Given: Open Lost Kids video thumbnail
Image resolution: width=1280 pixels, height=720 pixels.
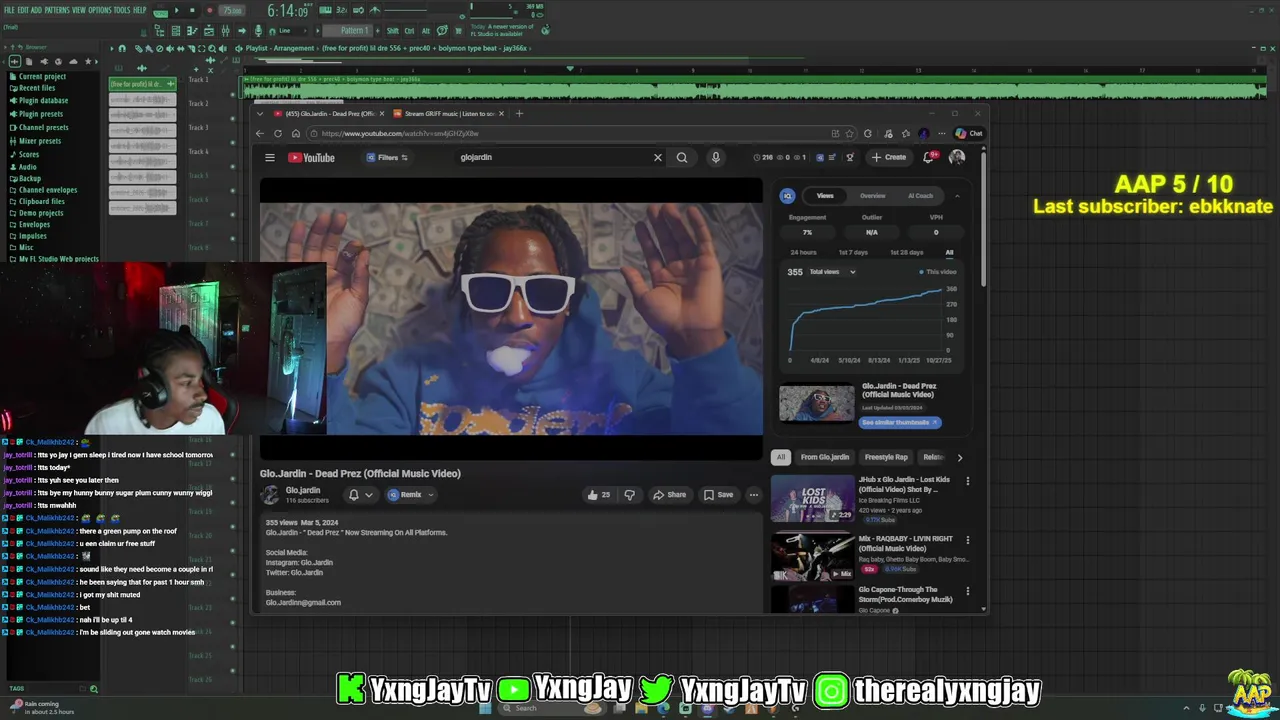Looking at the screenshot, I should point(812,499).
